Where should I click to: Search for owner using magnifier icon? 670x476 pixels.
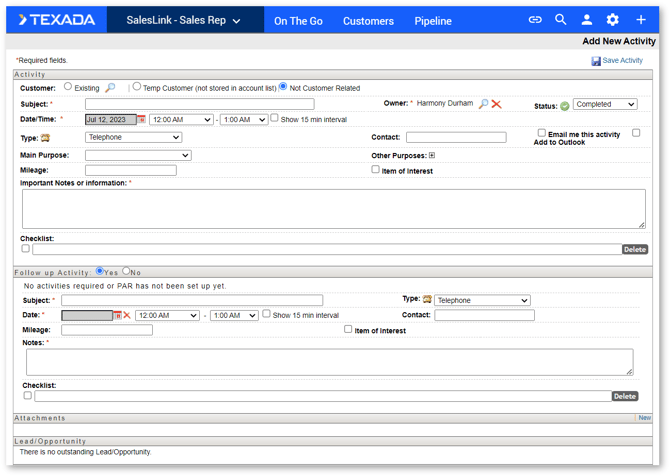[483, 104]
